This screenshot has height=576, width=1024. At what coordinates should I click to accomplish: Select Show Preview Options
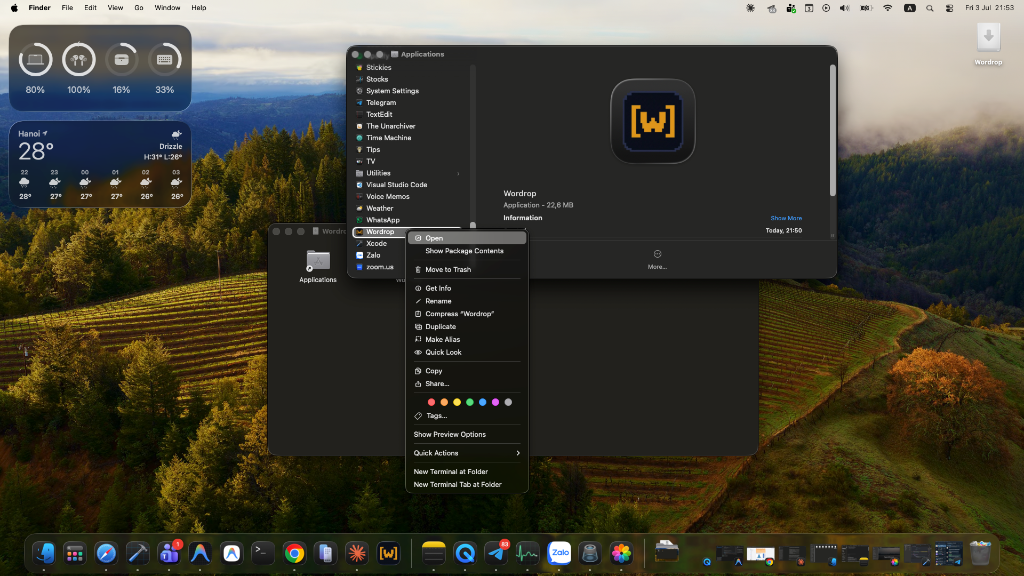point(467,434)
